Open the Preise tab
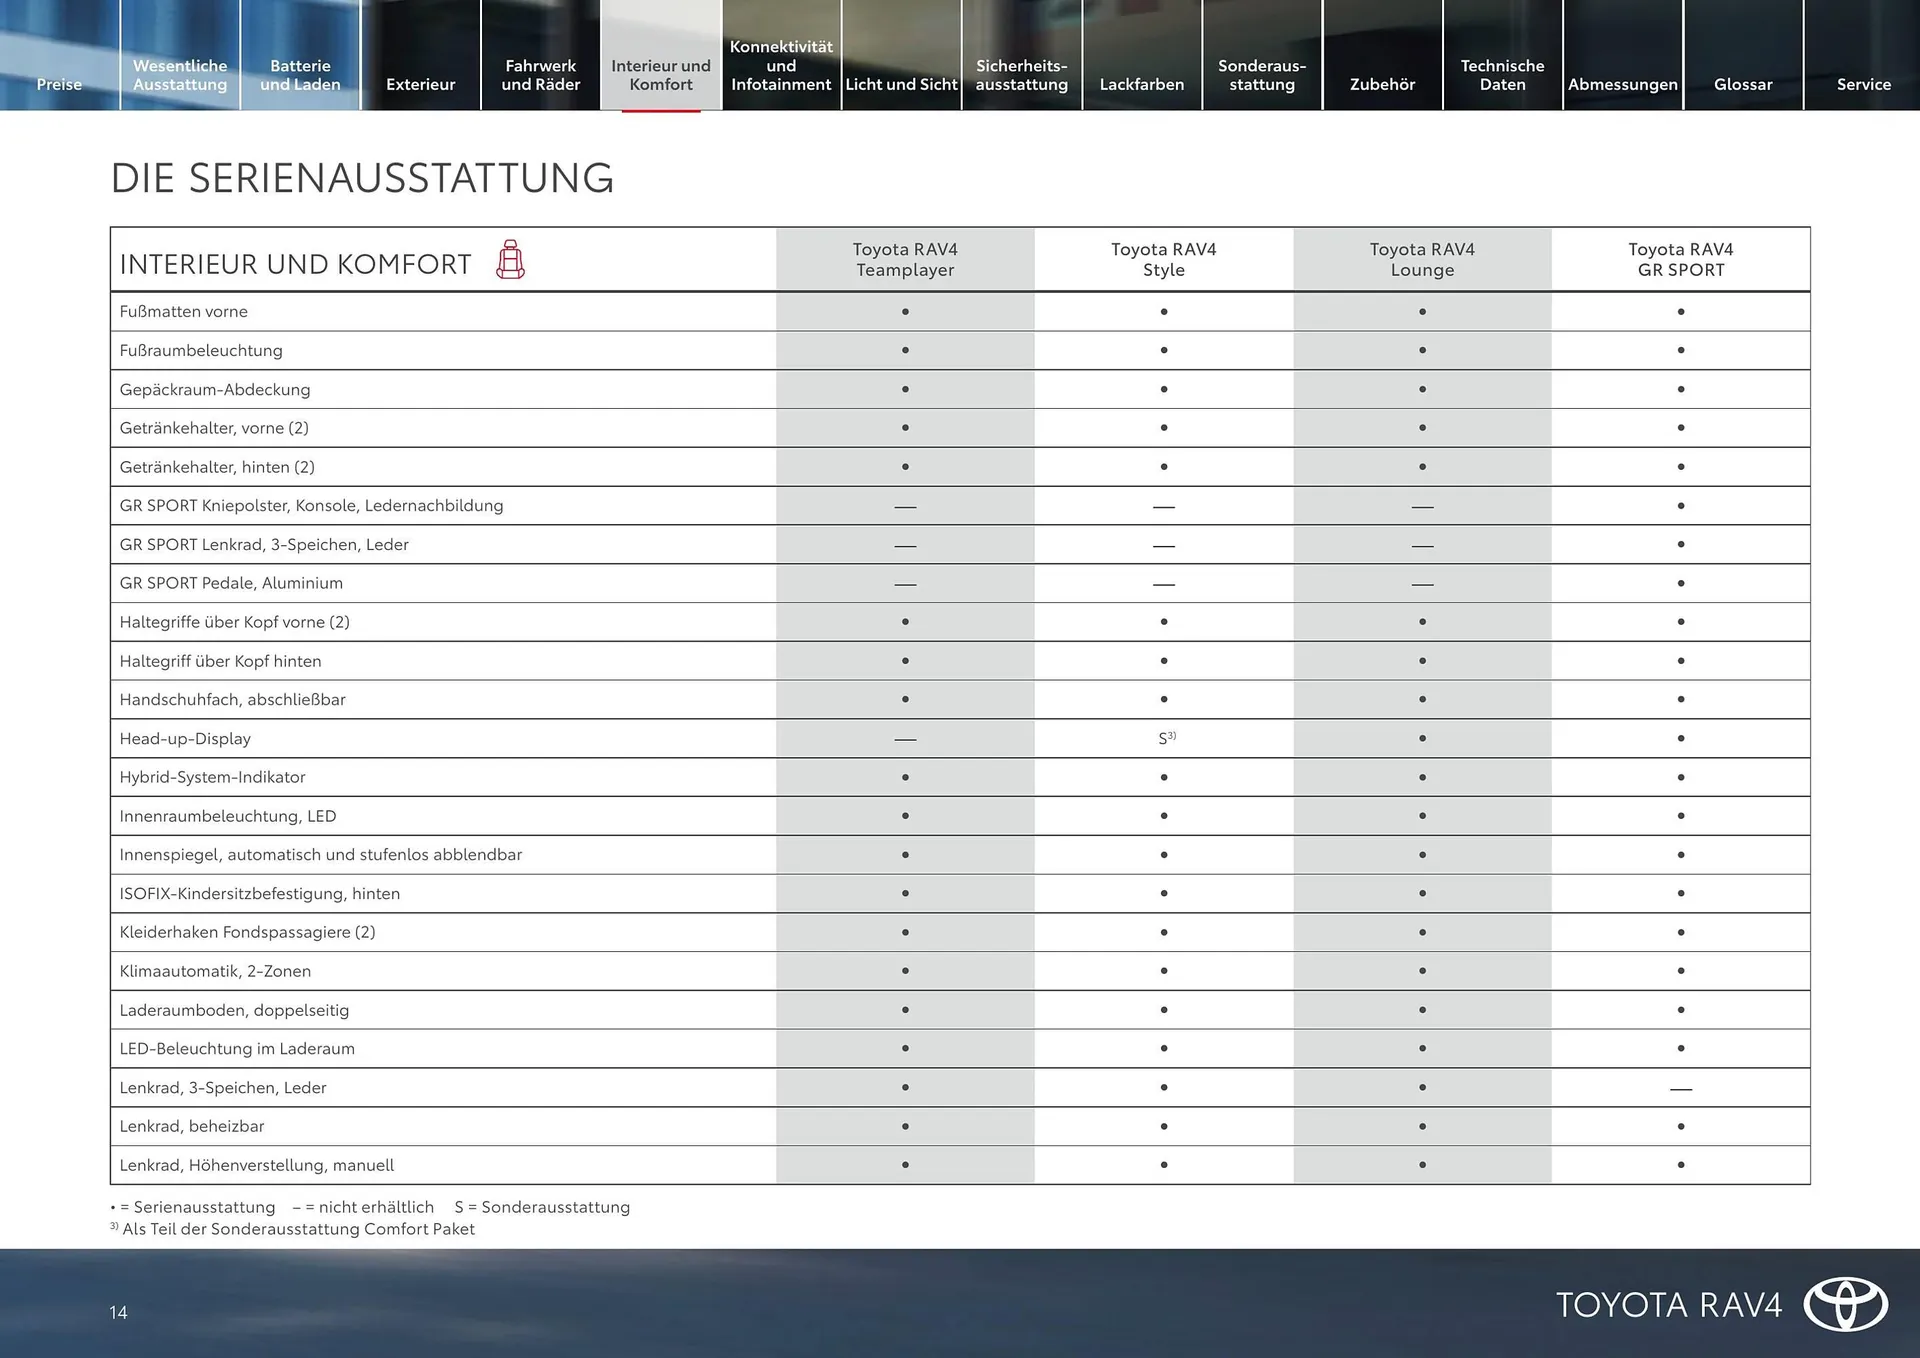This screenshot has width=1920, height=1358. (x=59, y=84)
